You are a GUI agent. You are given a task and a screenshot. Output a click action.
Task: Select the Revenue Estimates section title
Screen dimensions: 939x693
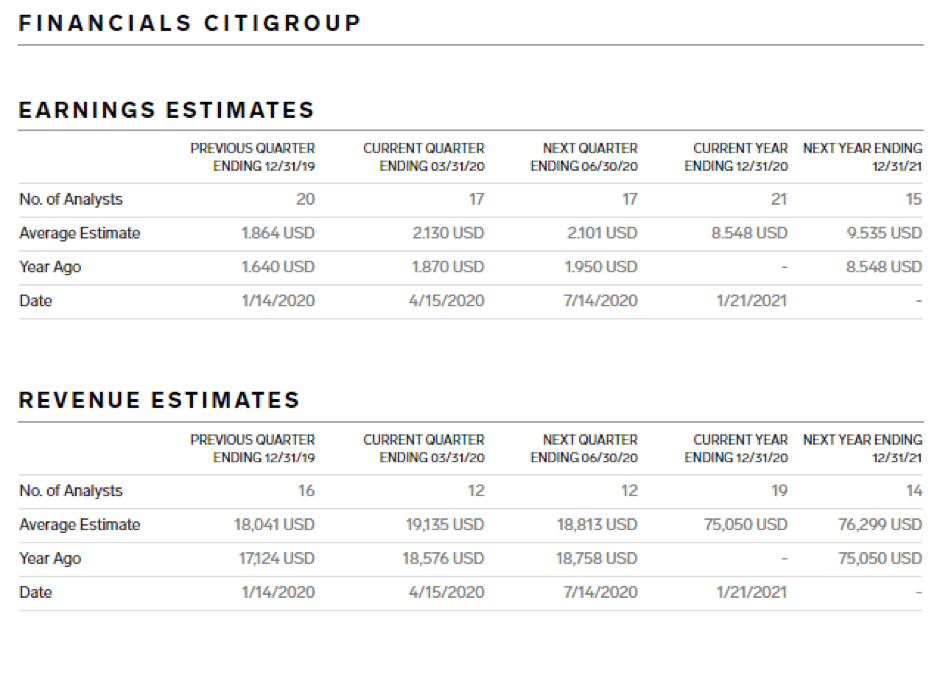coord(160,401)
